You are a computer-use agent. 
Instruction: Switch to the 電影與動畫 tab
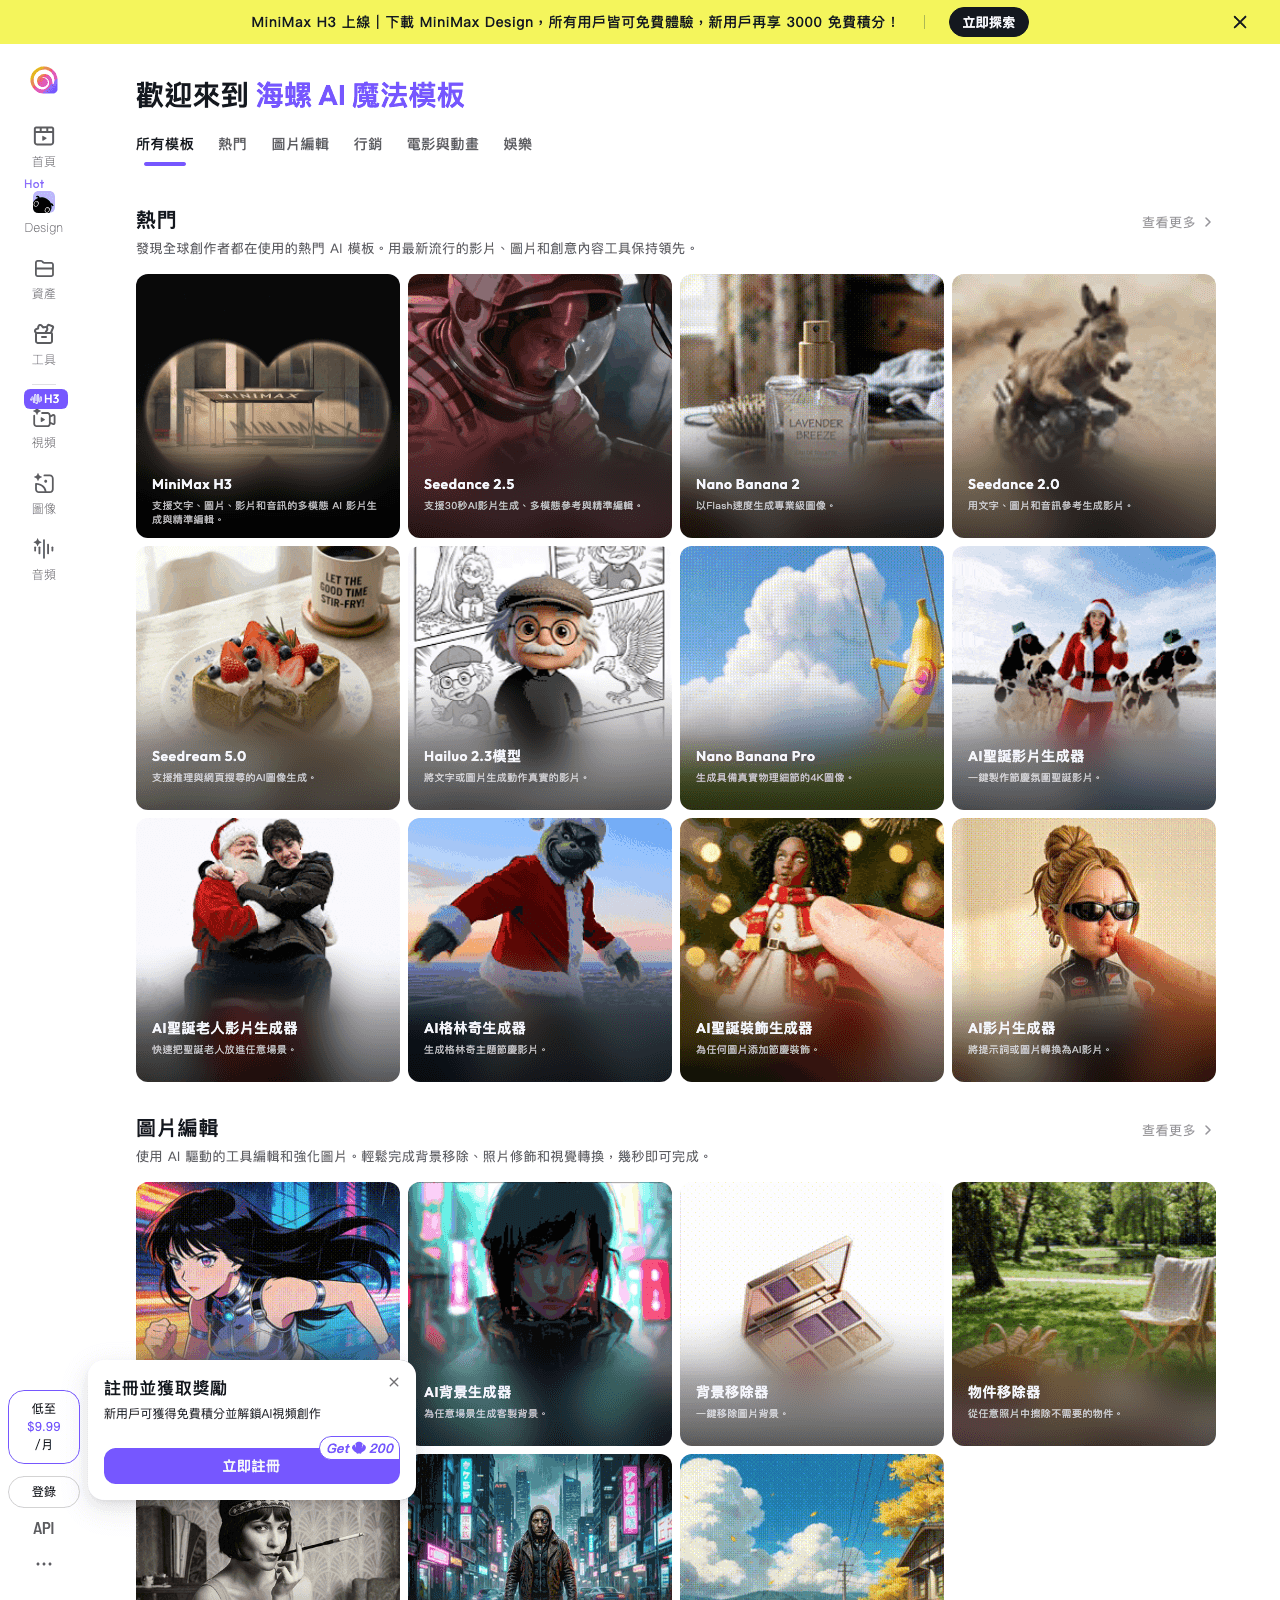point(443,144)
